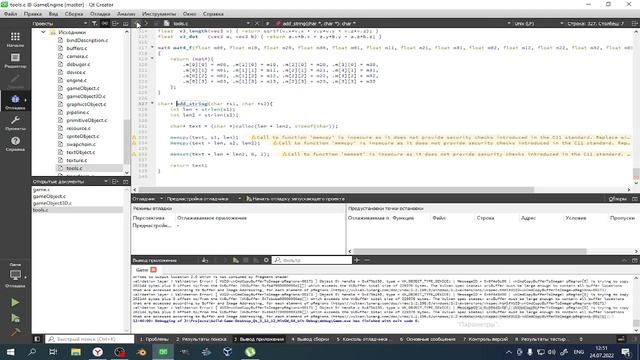Screen dimensions: 640x360
Task: Split the Проекты side panel
Action: click(115, 23)
